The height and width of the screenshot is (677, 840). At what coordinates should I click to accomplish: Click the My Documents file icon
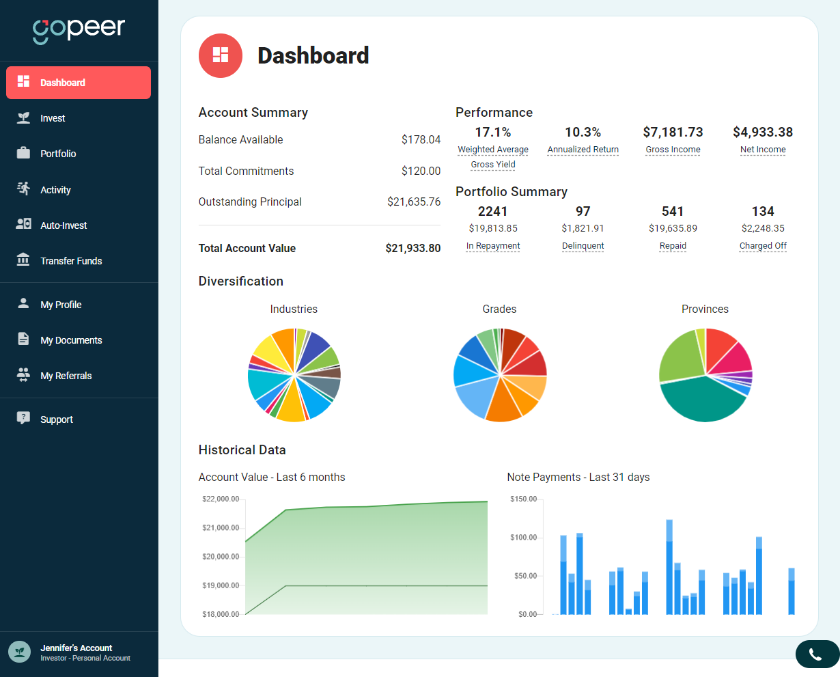(x=23, y=340)
